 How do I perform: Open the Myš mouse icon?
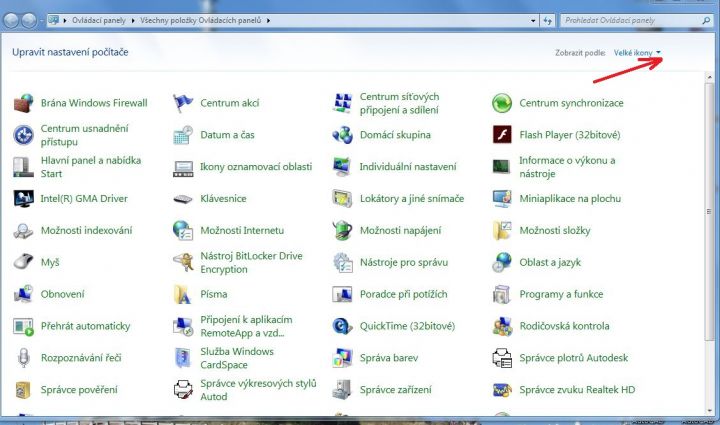(x=23, y=262)
